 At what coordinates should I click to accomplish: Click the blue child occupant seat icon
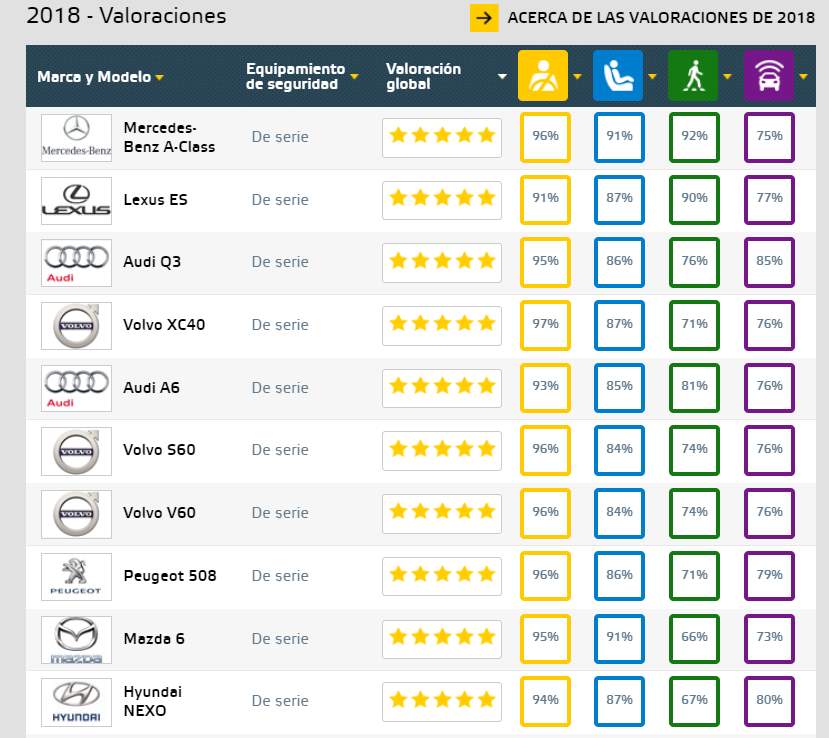tap(618, 76)
